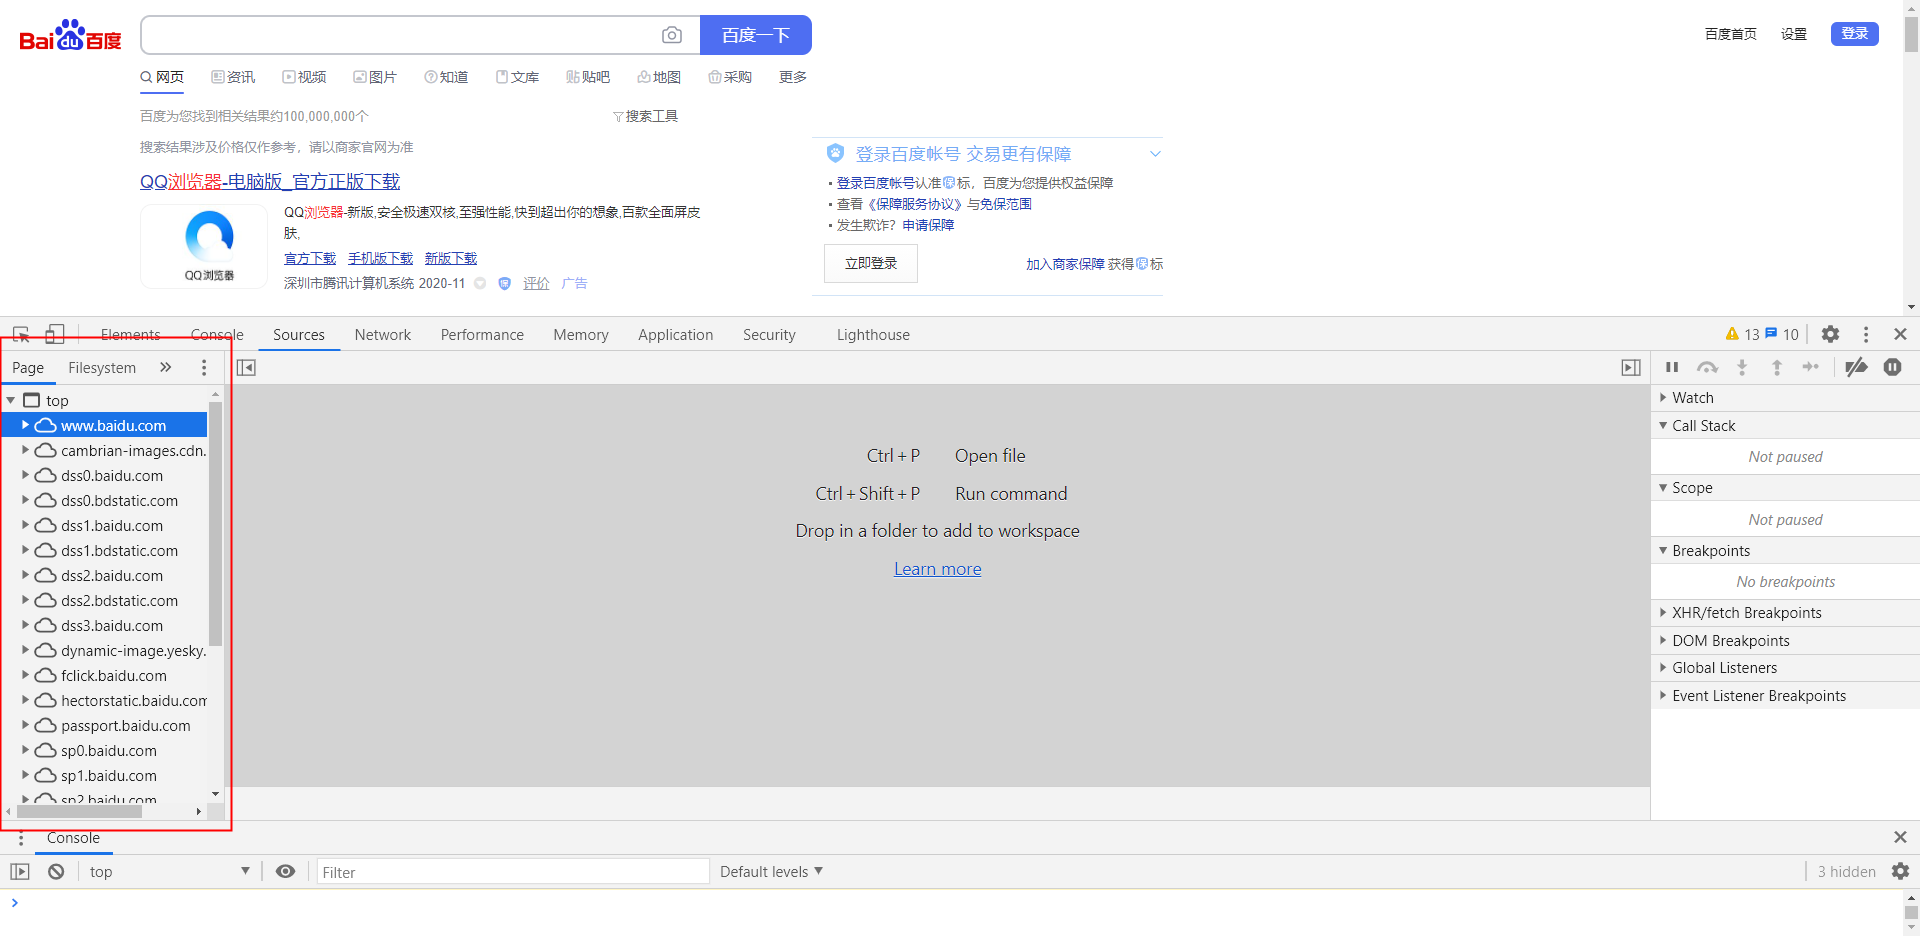Image resolution: width=1920 pixels, height=936 pixels.
Task: Collapse the Breakpoints section
Action: pos(1663,551)
